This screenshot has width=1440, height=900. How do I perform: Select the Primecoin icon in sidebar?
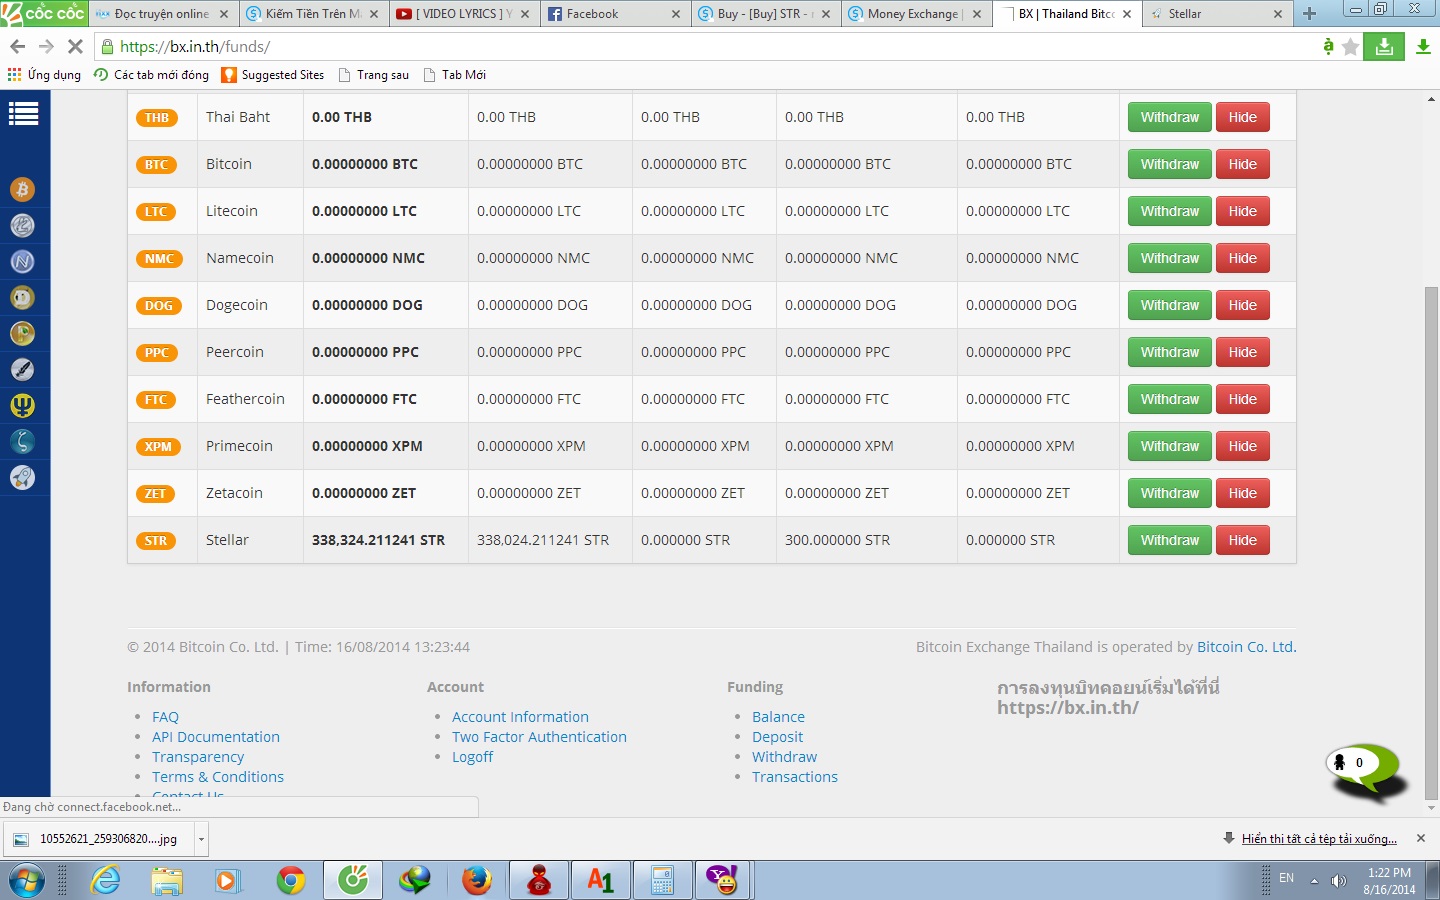pos(22,405)
